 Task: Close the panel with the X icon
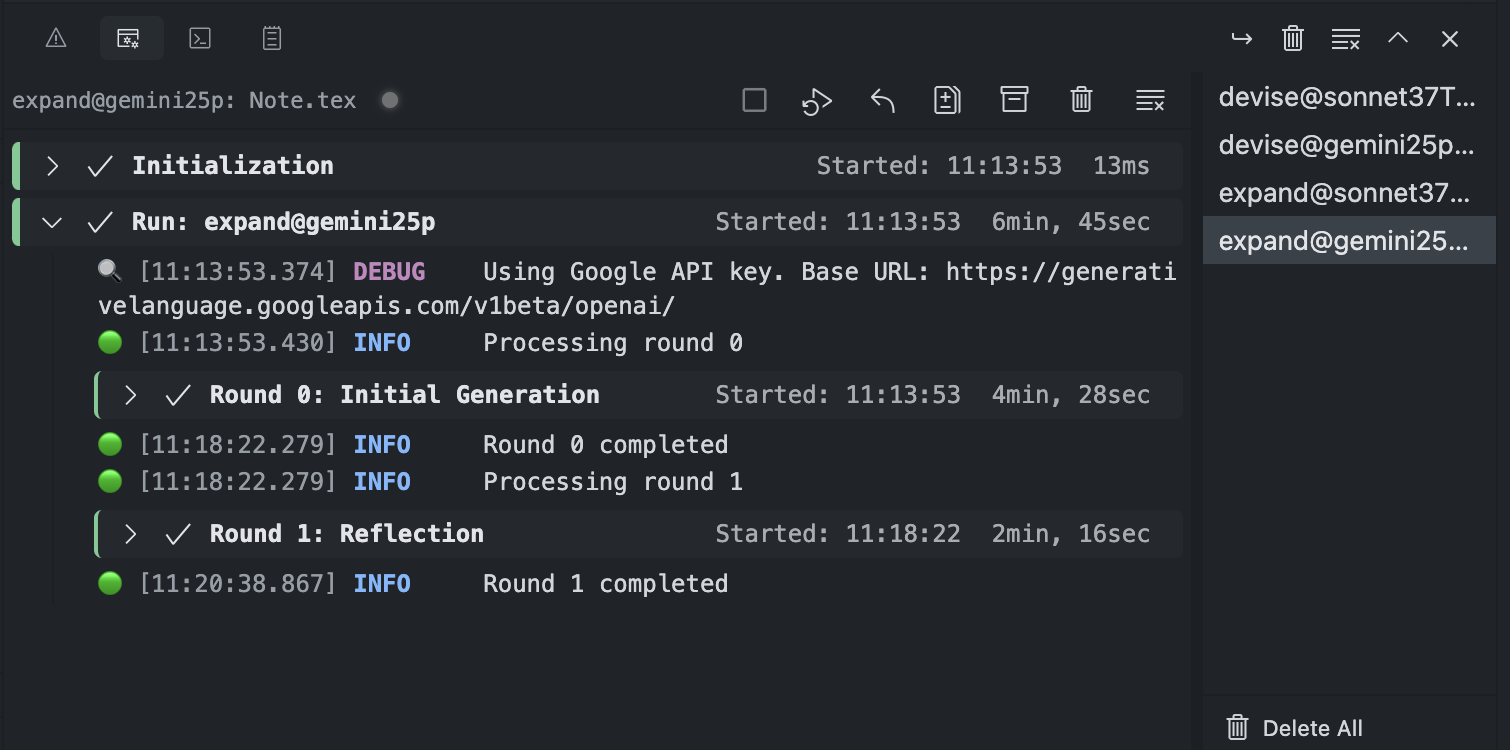tap(1450, 39)
